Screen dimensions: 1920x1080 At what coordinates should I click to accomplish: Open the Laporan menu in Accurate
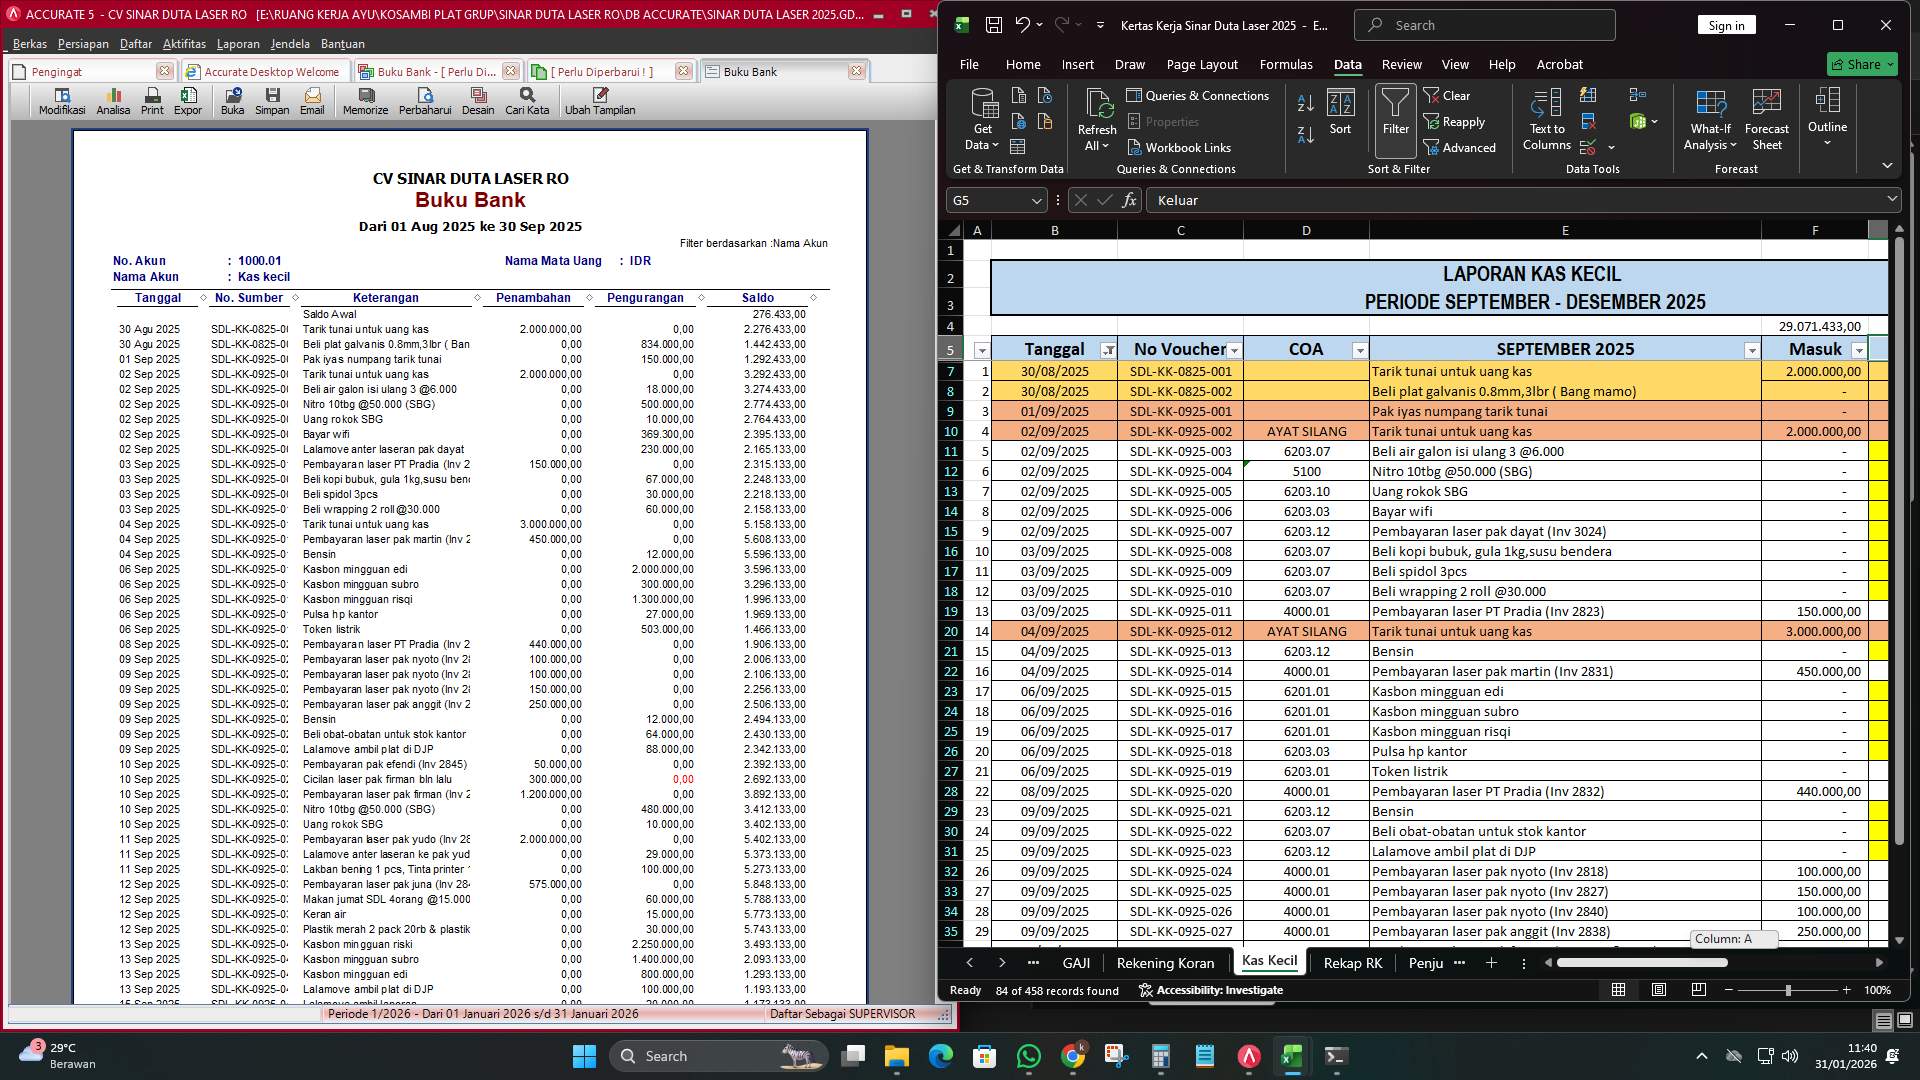click(x=240, y=44)
